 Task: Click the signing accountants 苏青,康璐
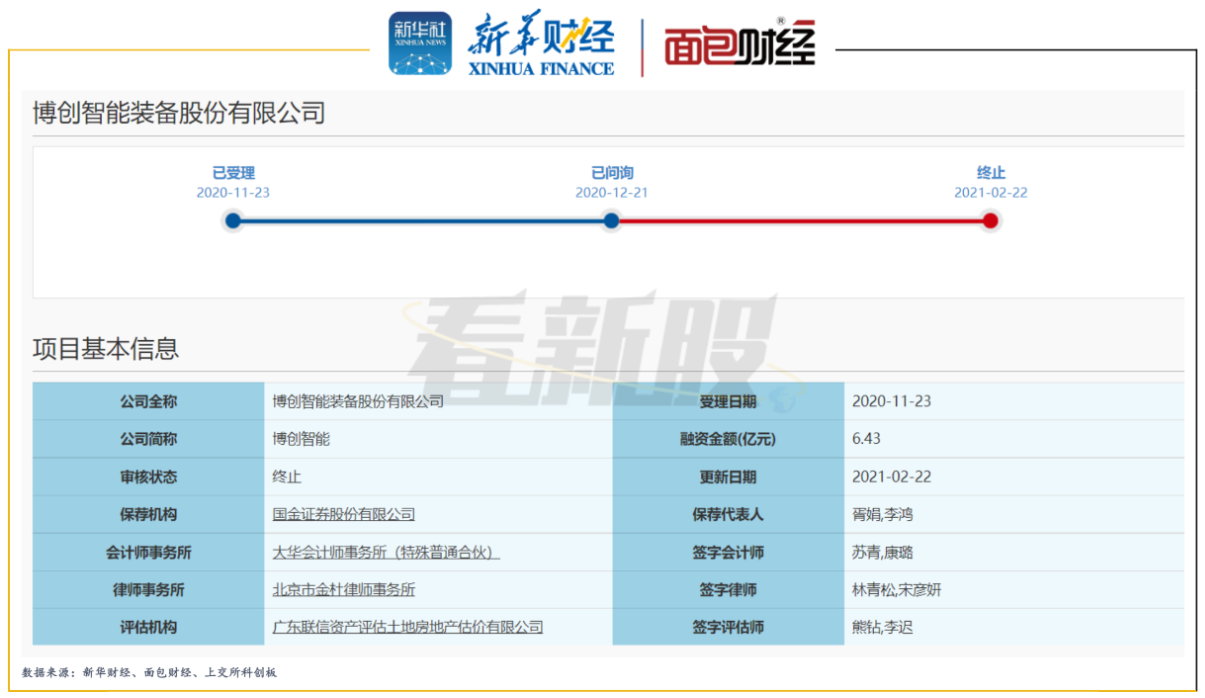pos(882,553)
